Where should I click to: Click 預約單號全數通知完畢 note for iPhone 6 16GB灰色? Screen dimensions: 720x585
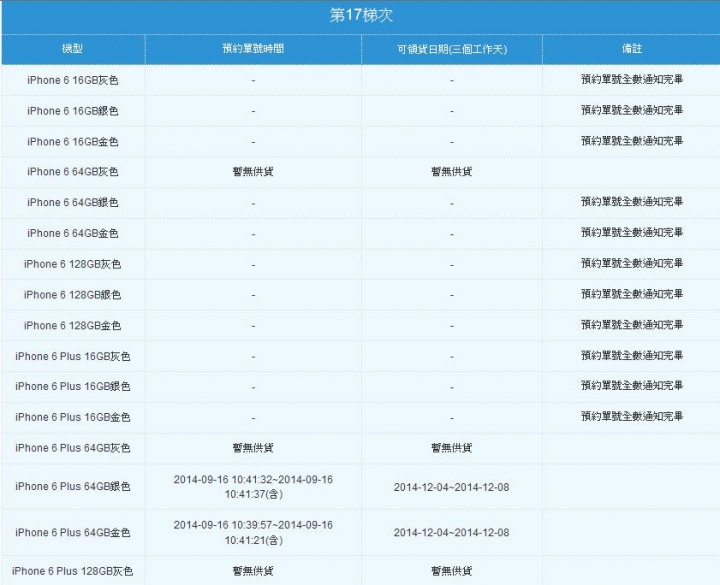click(x=632, y=79)
